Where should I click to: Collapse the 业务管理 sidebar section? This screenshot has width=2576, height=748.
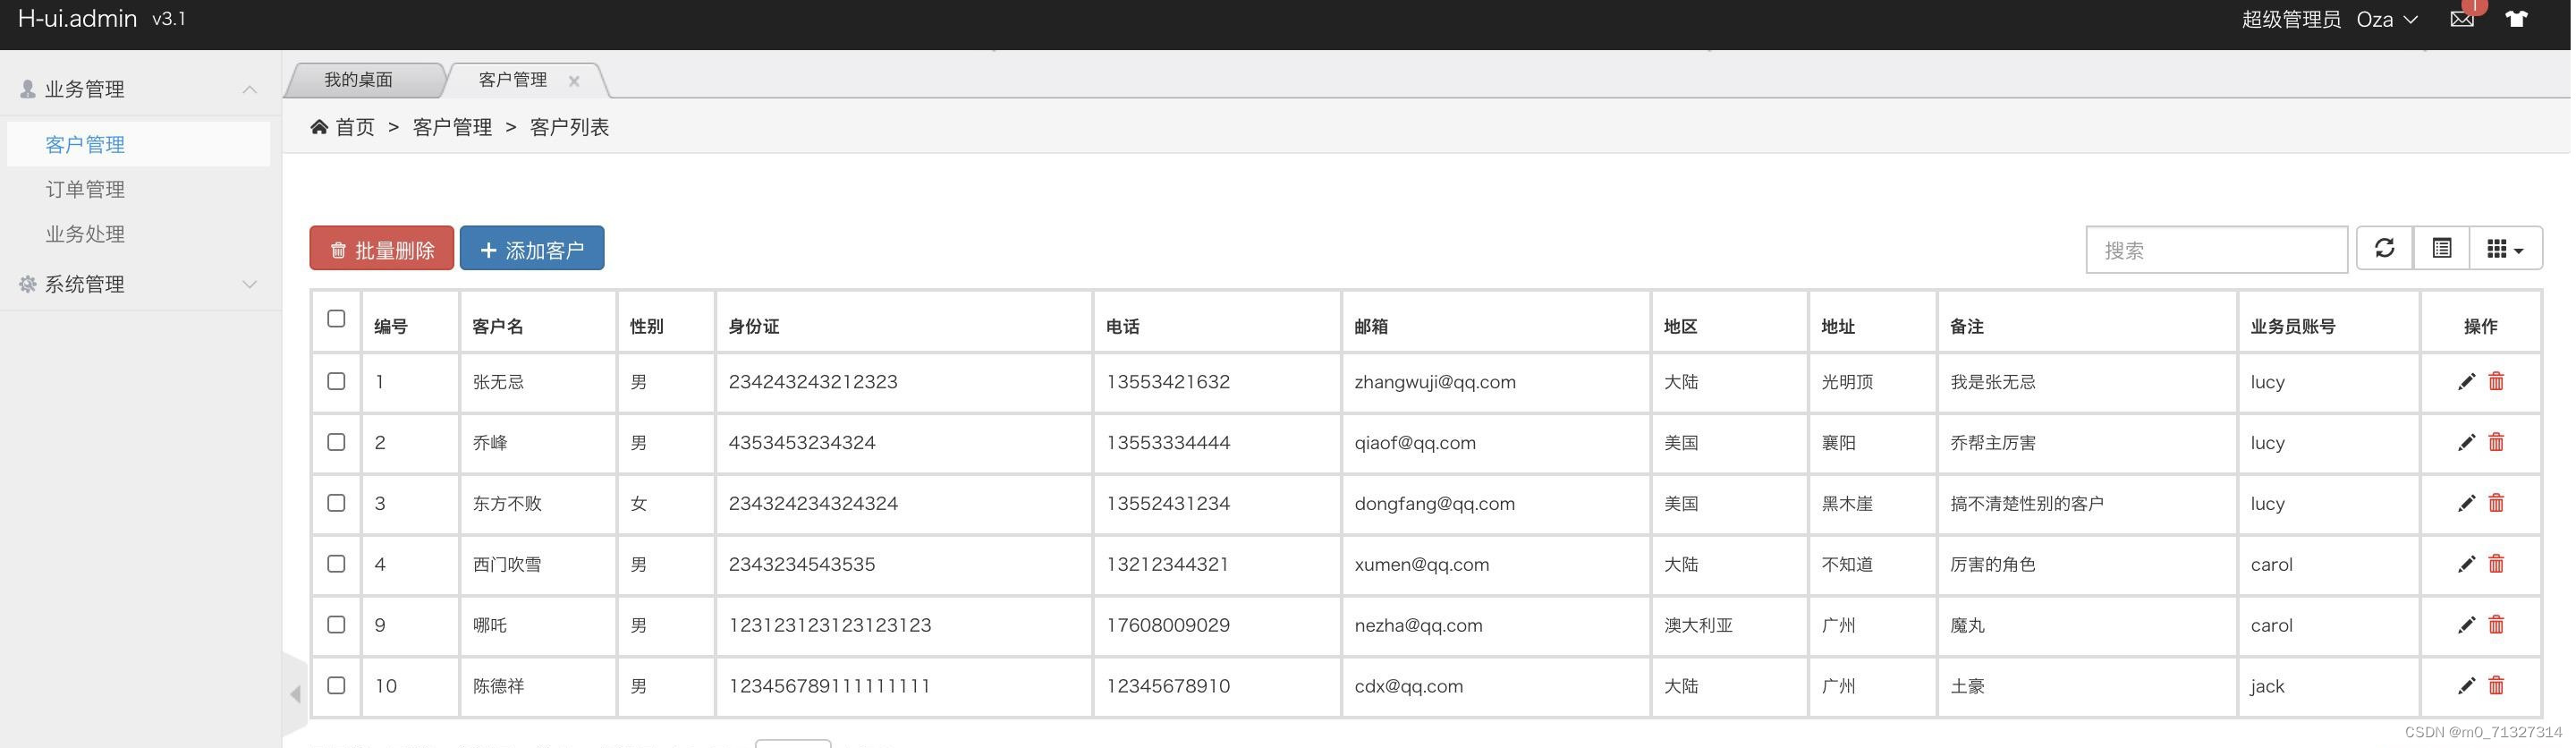pos(141,90)
